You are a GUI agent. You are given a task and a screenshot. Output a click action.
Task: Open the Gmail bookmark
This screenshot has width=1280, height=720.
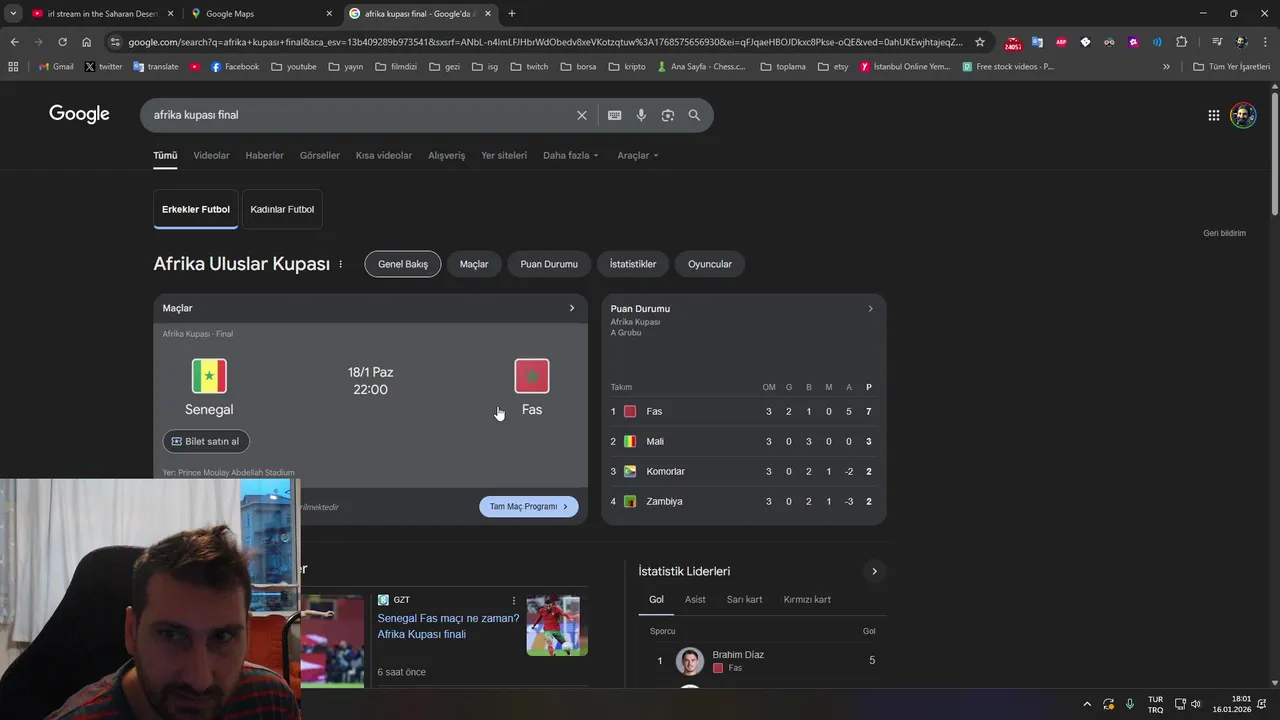56,67
